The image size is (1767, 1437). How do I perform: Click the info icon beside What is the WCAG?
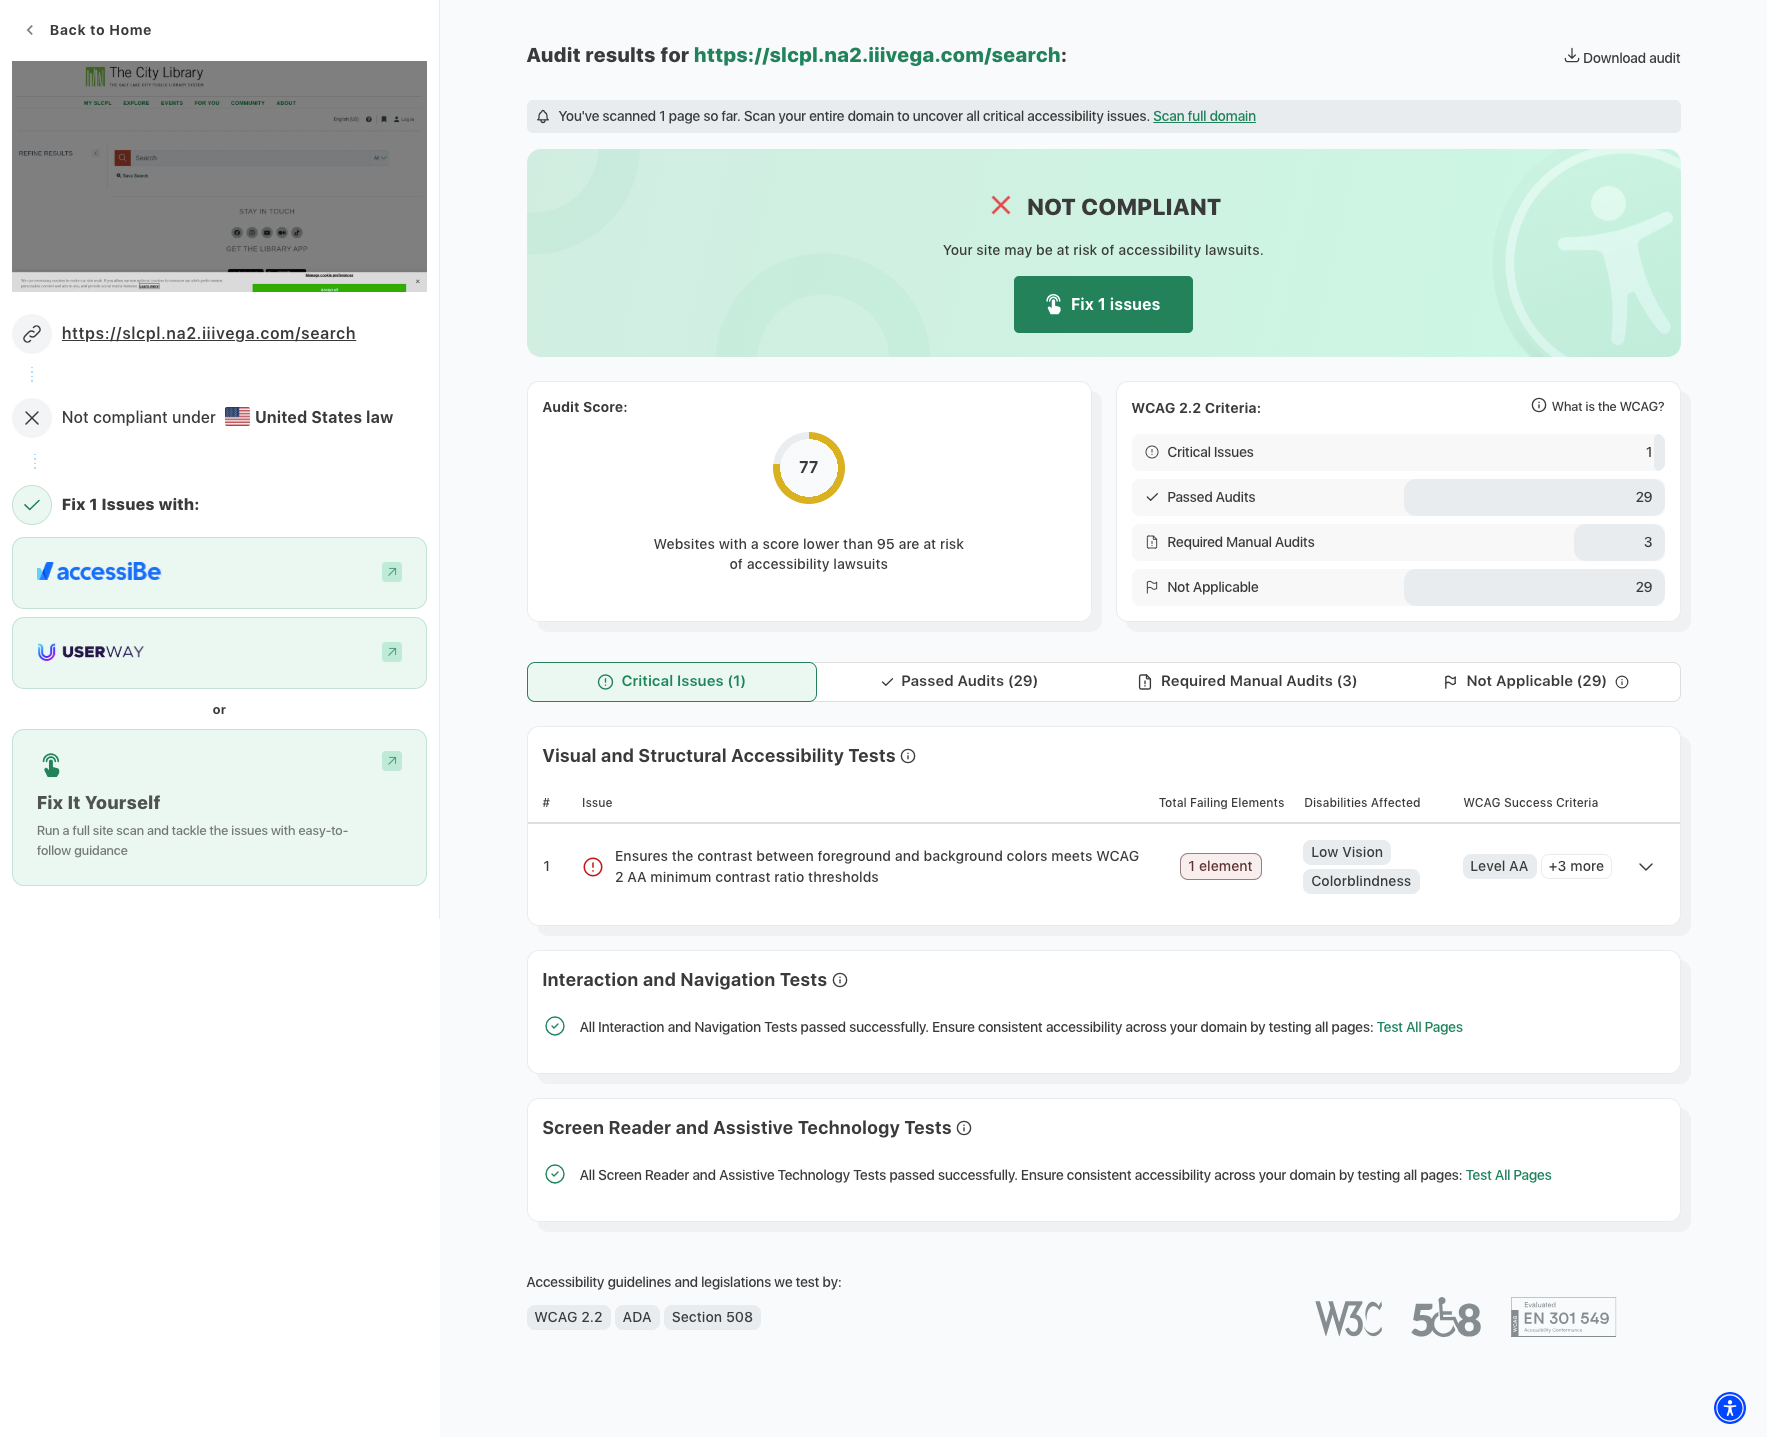[1539, 405]
